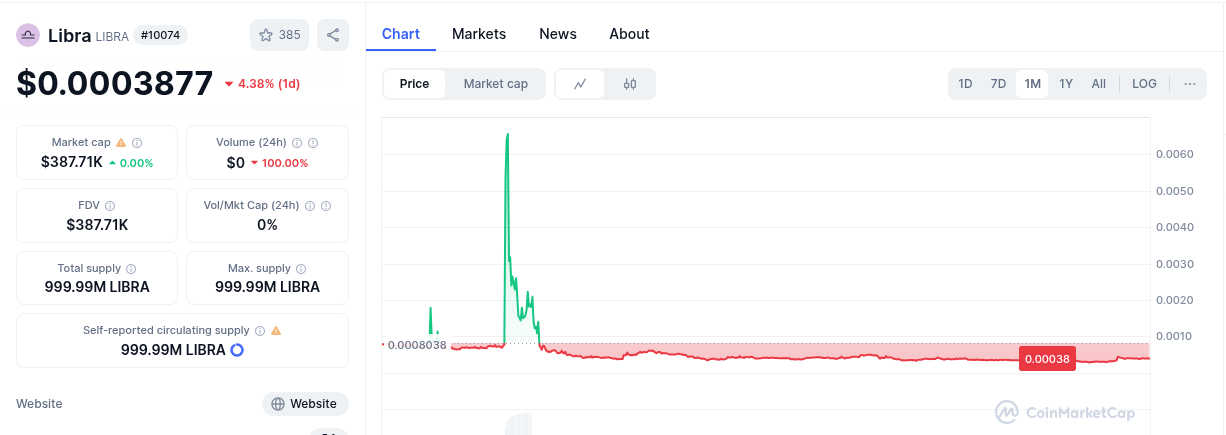Click the Volume $0 value
This screenshot has width=1226, height=435.
(x=236, y=162)
